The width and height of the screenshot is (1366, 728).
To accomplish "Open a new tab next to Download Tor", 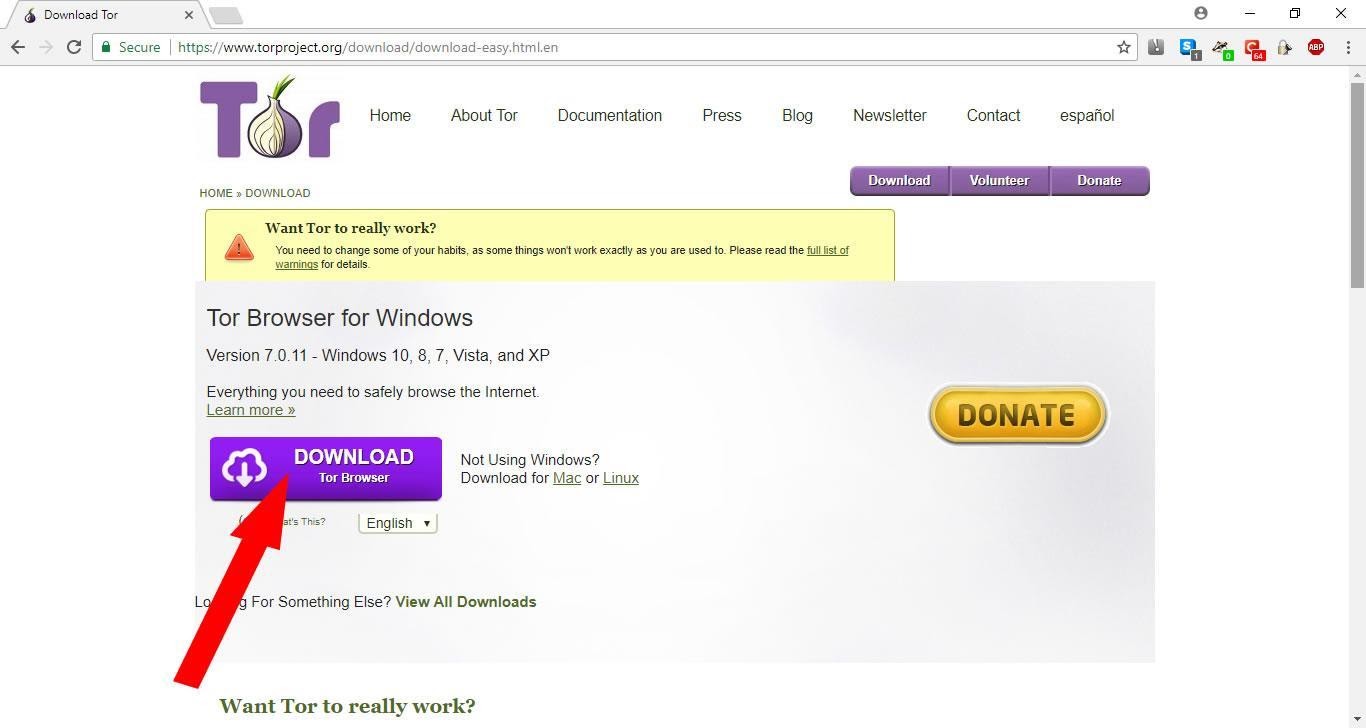I will click(x=226, y=15).
